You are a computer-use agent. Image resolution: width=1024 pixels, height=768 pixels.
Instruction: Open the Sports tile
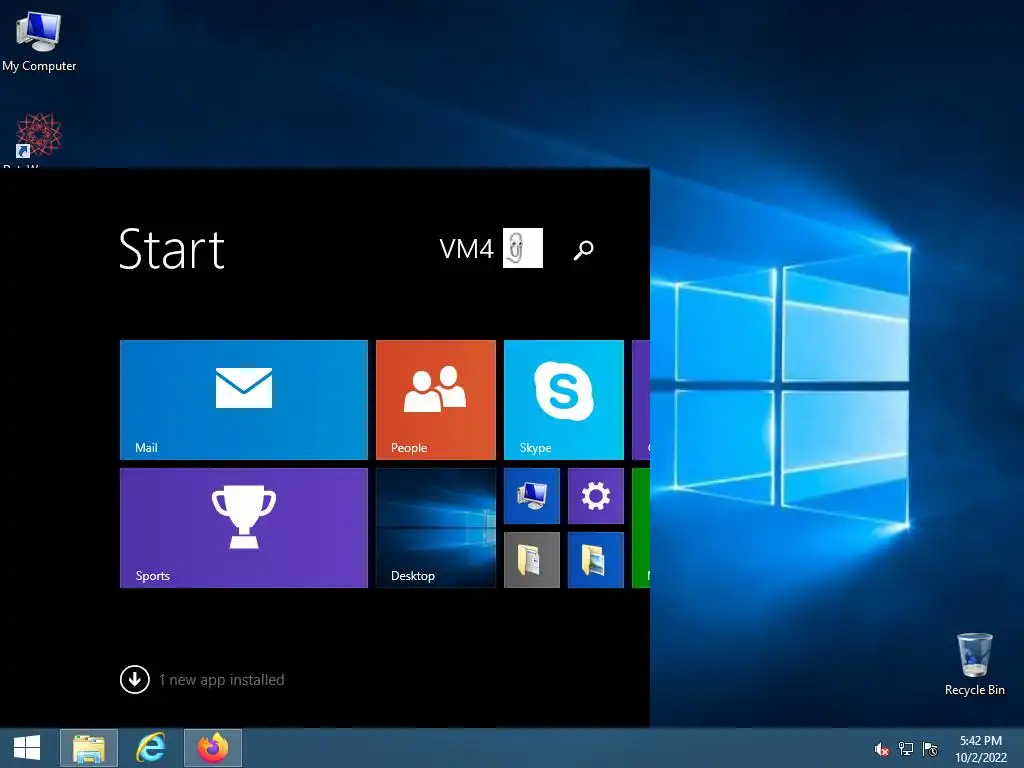(x=244, y=528)
